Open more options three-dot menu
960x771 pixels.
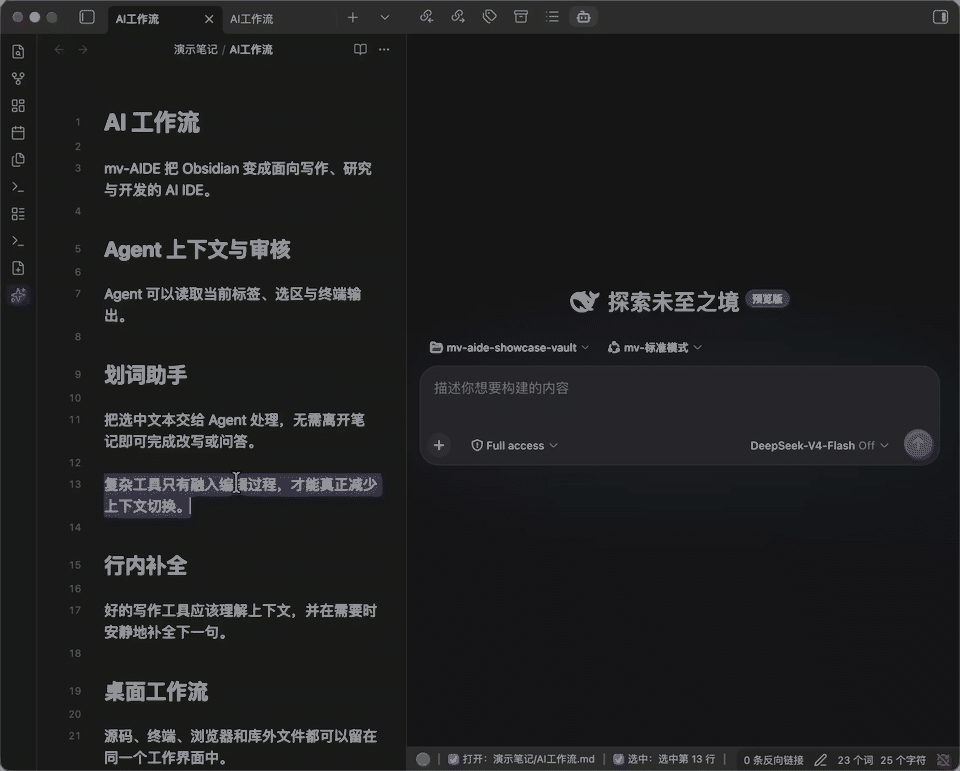[x=384, y=50]
